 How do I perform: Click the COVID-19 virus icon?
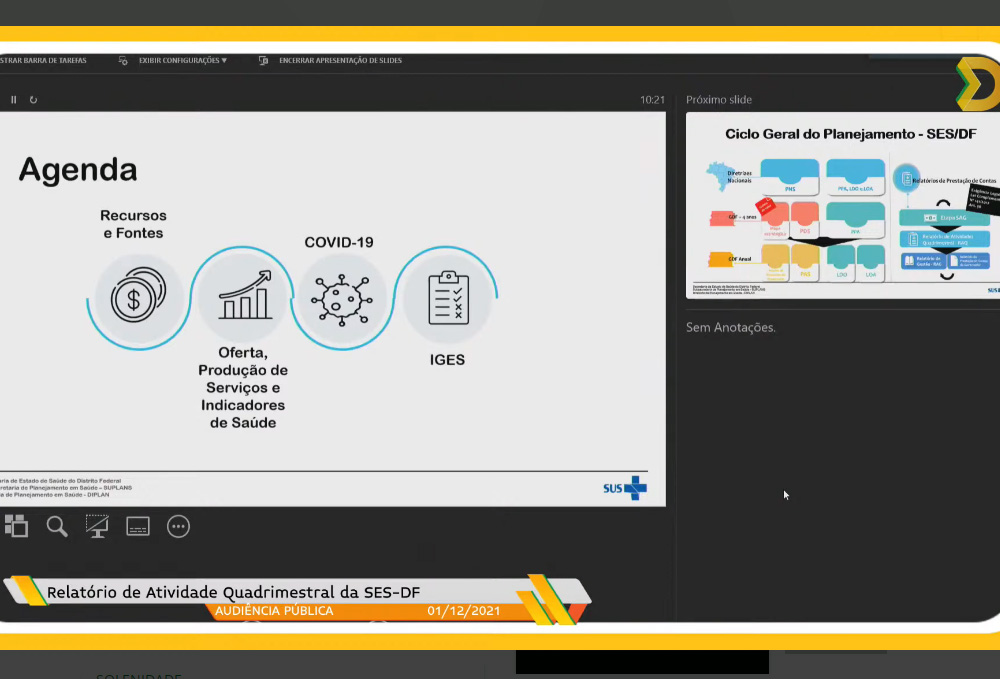pyautogui.click(x=341, y=298)
